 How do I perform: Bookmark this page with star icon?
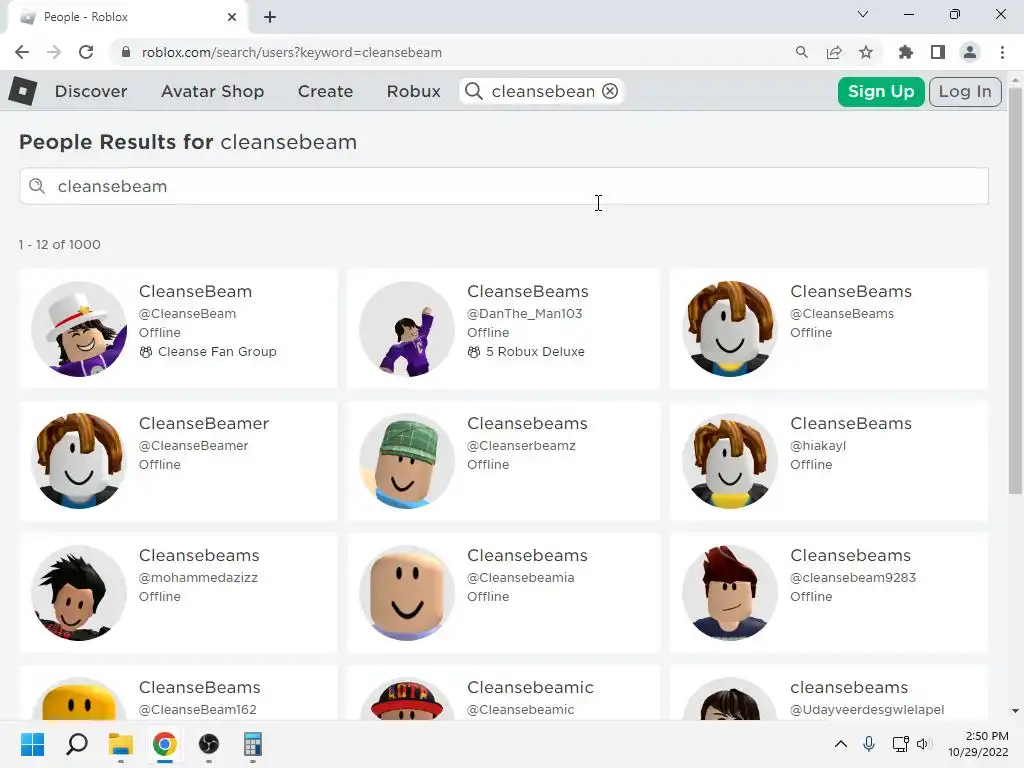pyautogui.click(x=866, y=52)
